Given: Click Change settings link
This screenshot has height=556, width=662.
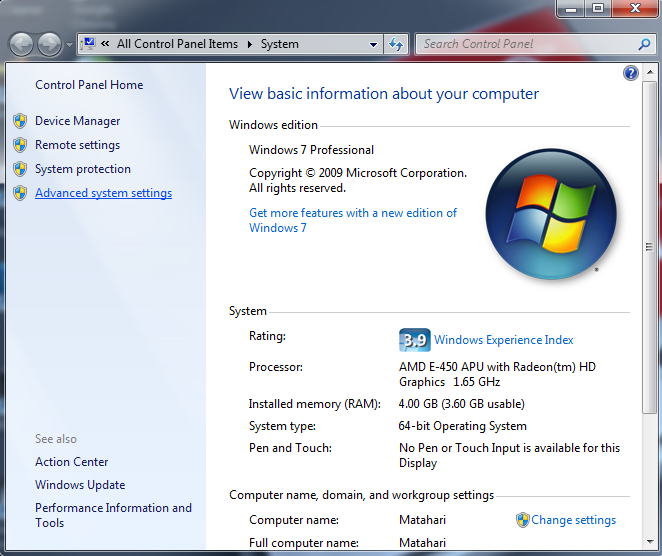Looking at the screenshot, I should [573, 520].
